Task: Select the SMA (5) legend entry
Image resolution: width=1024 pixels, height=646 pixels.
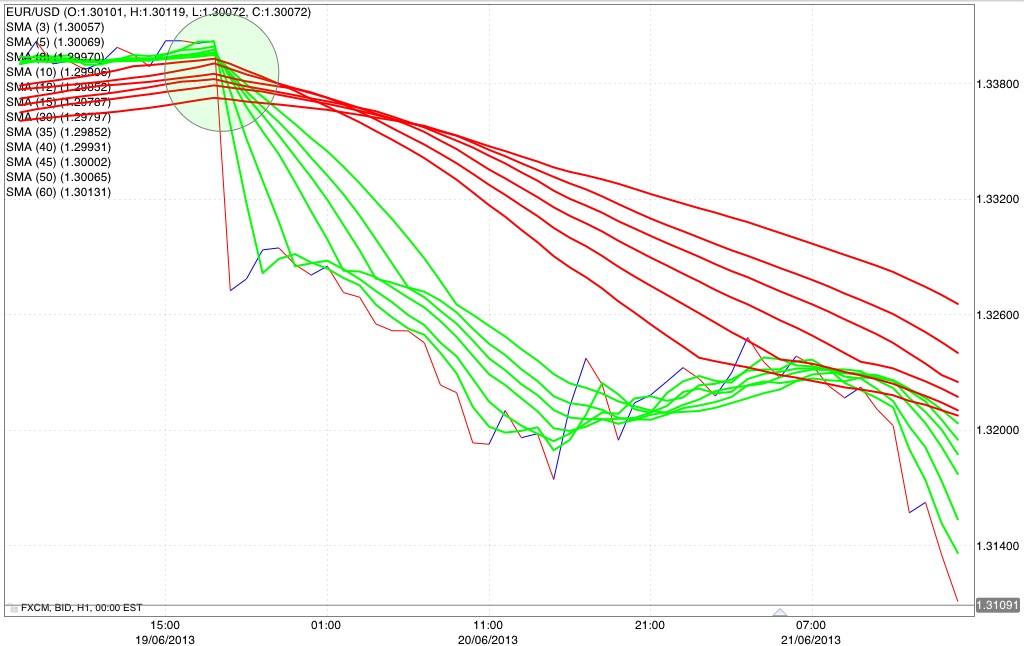Action: pos(55,42)
